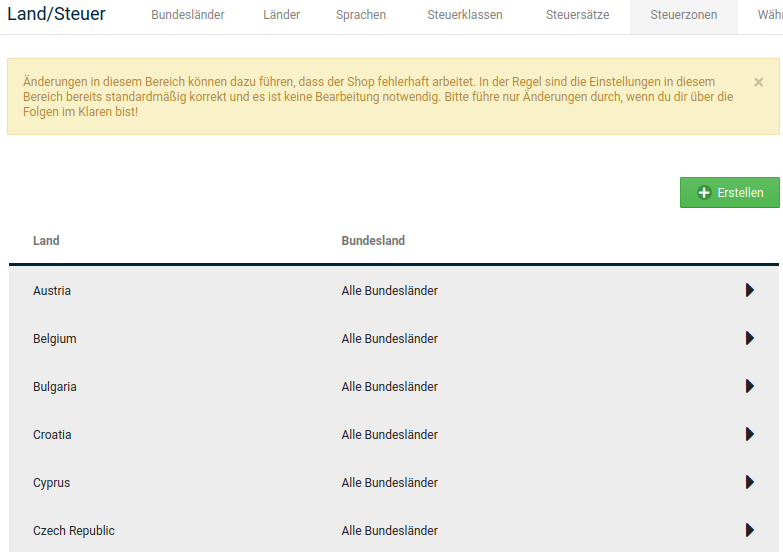The image size is (783, 552).
Task: Sort by the Land column header
Action: pyautogui.click(x=46, y=241)
